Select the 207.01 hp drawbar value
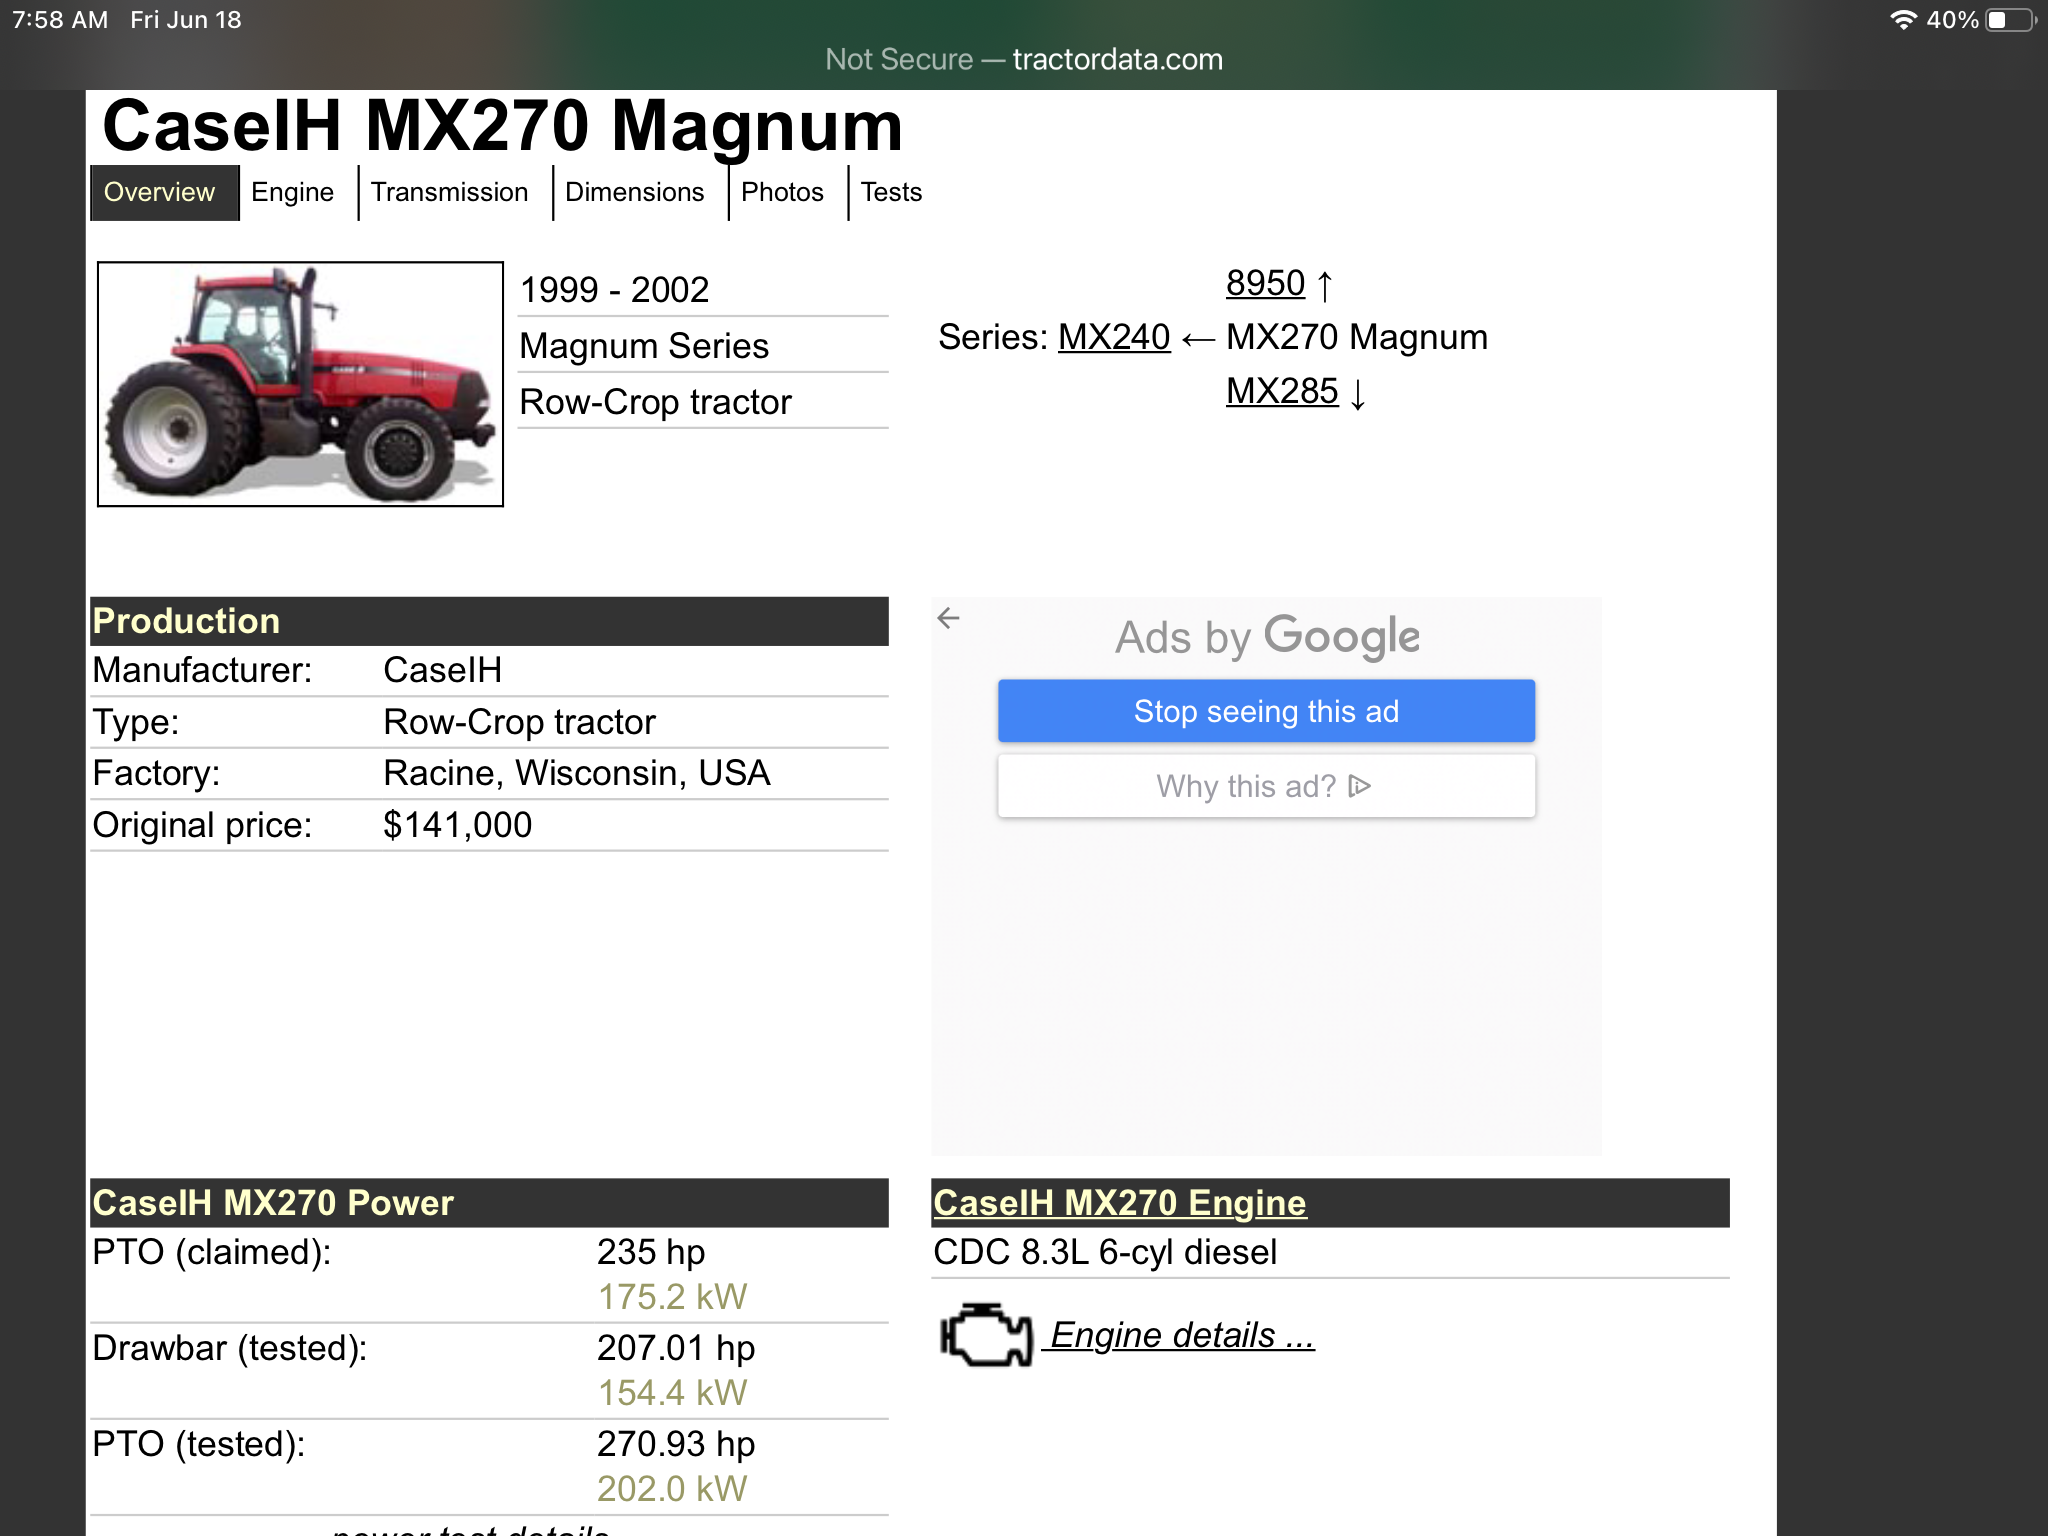The height and width of the screenshot is (1536, 2048). click(x=676, y=1348)
